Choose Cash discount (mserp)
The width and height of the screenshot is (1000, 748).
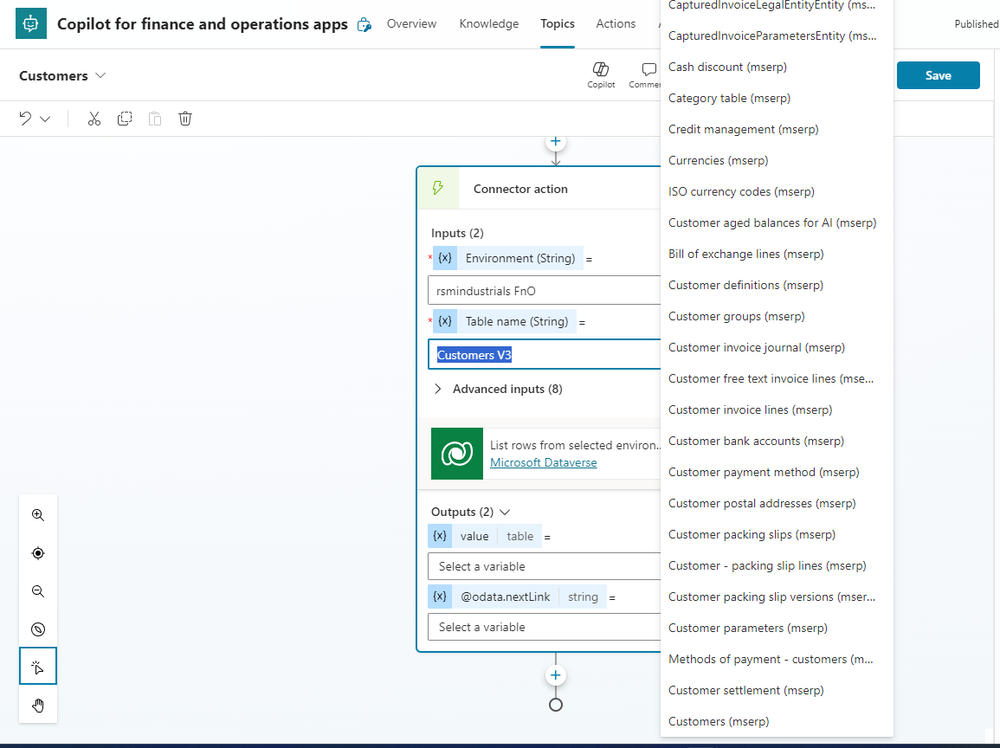[777, 67]
